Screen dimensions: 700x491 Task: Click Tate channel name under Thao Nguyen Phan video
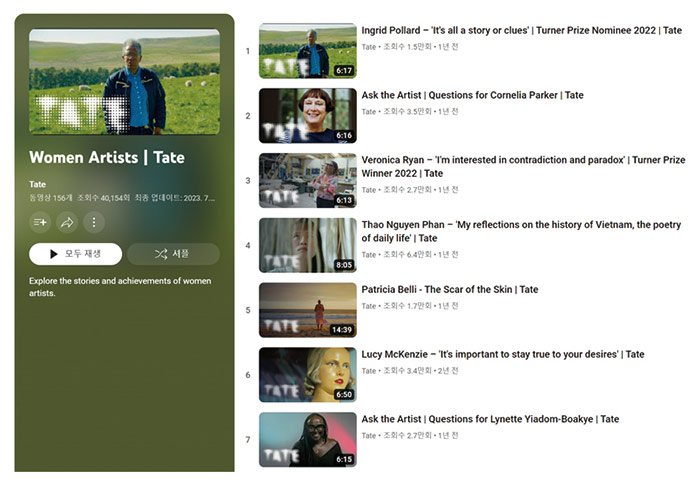point(369,254)
